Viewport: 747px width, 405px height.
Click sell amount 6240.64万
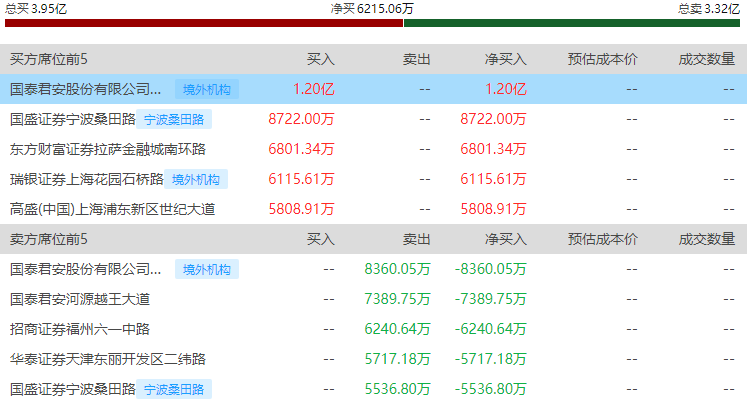tap(397, 329)
